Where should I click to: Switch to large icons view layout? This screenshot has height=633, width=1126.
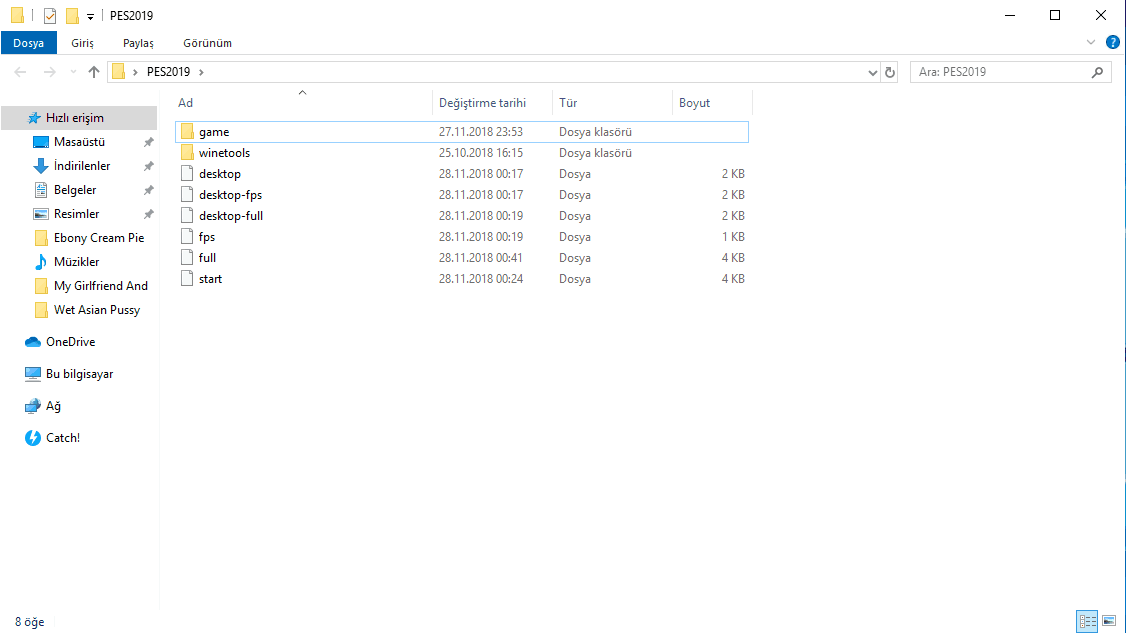(1109, 621)
